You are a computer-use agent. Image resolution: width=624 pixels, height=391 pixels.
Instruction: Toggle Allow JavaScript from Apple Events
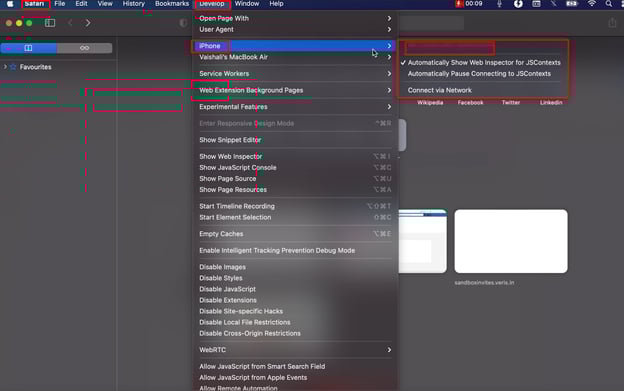click(x=295, y=378)
